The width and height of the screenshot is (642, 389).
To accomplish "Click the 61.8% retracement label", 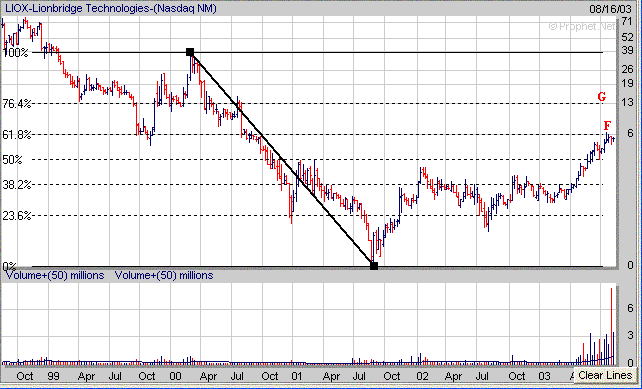I will coord(17,135).
